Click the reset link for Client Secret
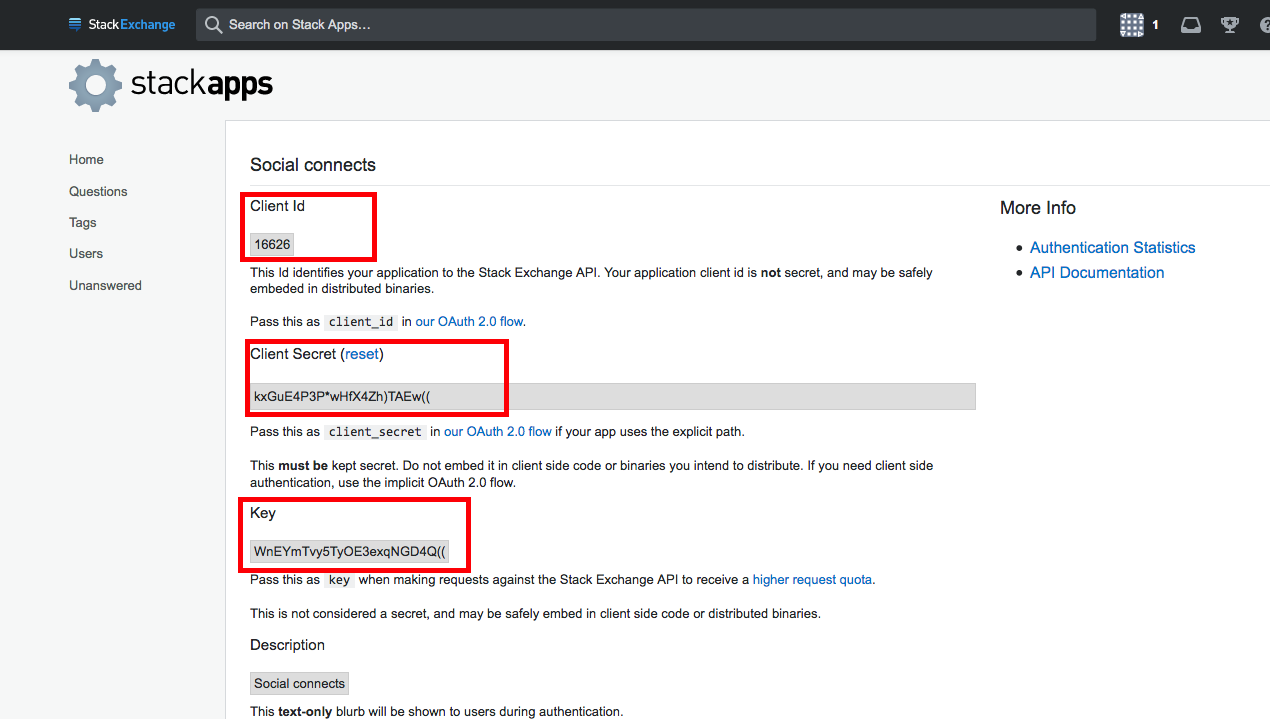1270x719 pixels. click(x=362, y=354)
